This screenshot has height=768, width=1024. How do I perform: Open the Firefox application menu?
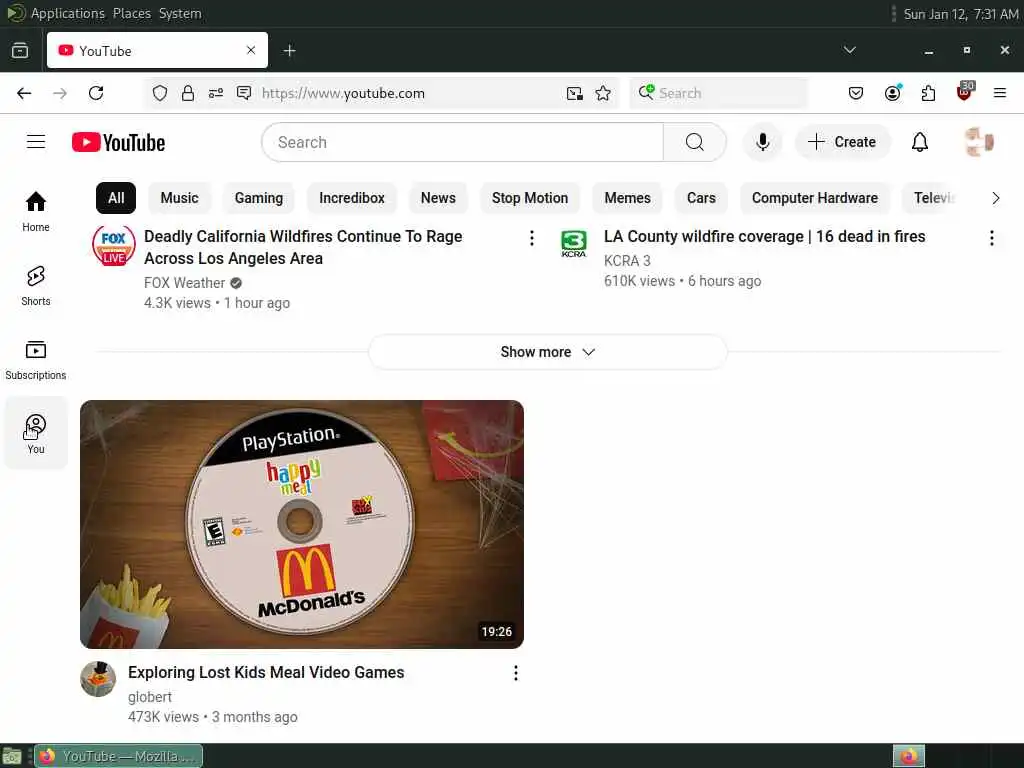pos(999,93)
